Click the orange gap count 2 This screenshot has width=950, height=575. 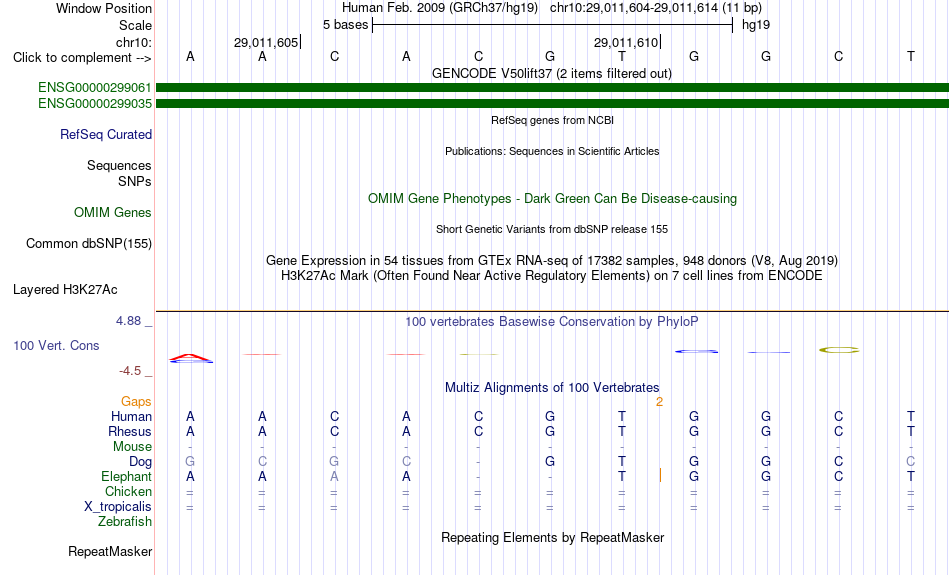659,402
